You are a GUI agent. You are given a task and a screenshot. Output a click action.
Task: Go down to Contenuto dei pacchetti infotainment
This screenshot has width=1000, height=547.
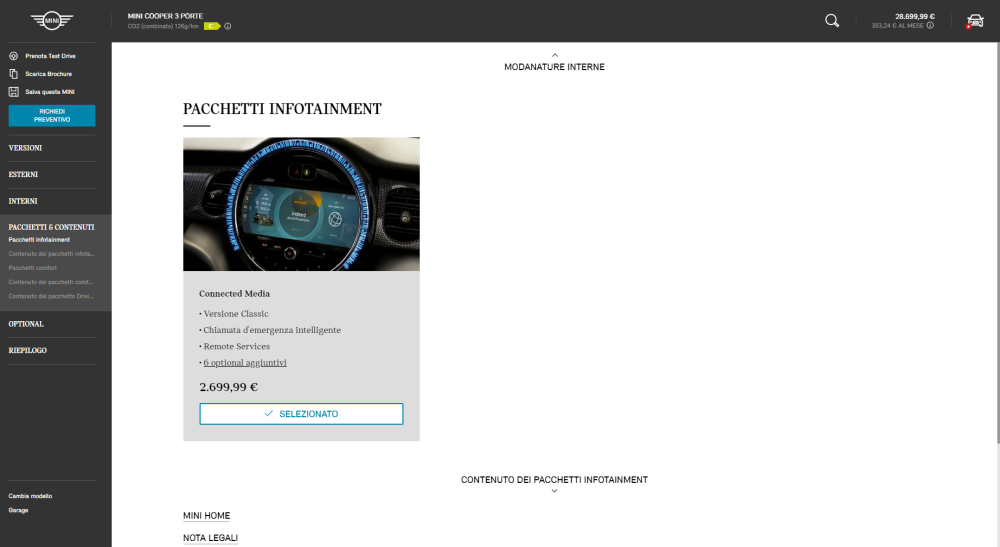pyautogui.click(x=554, y=484)
